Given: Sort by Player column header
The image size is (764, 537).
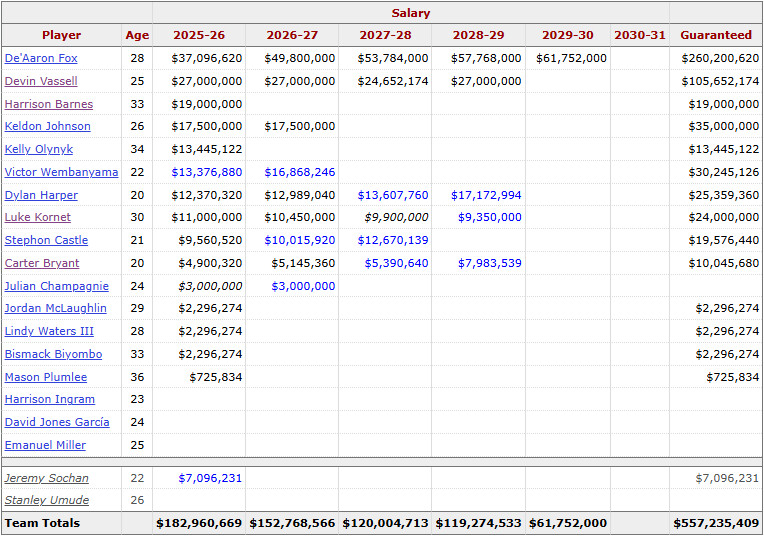Looking at the screenshot, I should (61, 35).
